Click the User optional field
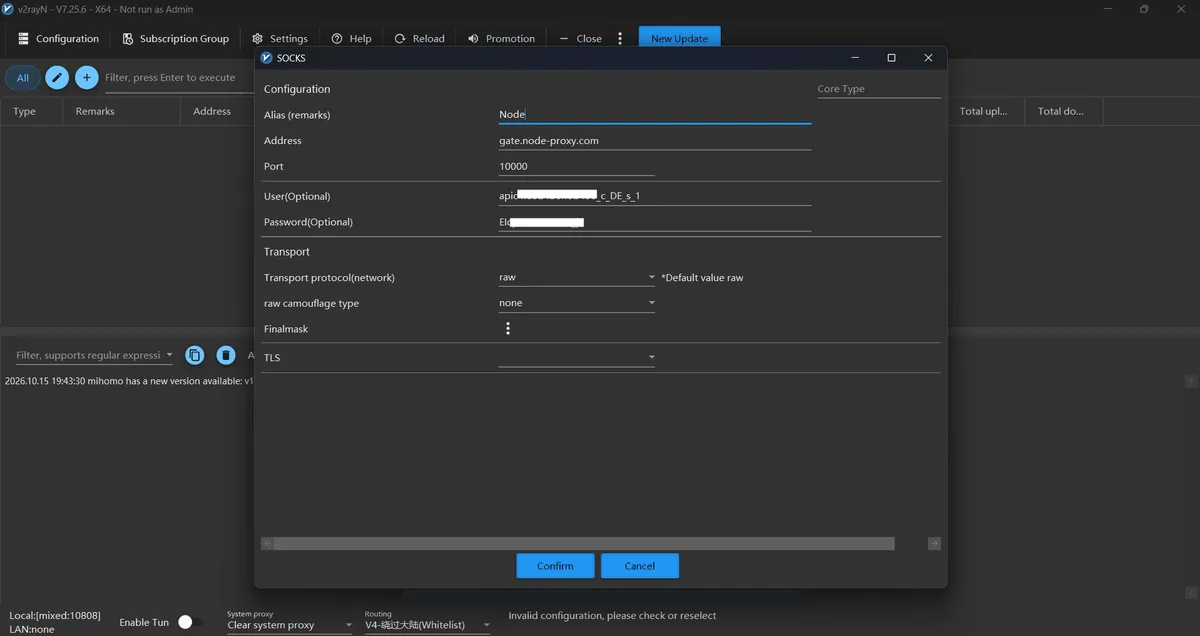The width and height of the screenshot is (1200, 636). [654, 196]
